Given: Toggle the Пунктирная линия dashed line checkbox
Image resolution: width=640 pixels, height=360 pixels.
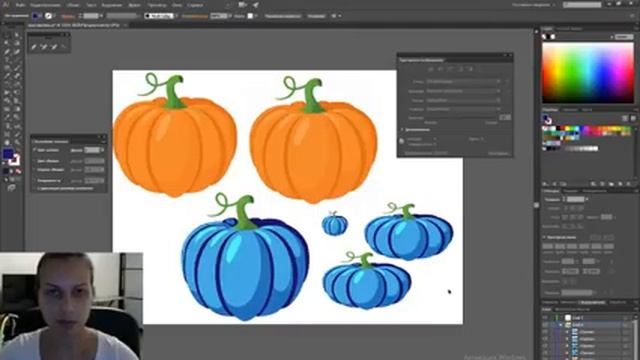Looking at the screenshot, I should click(545, 237).
